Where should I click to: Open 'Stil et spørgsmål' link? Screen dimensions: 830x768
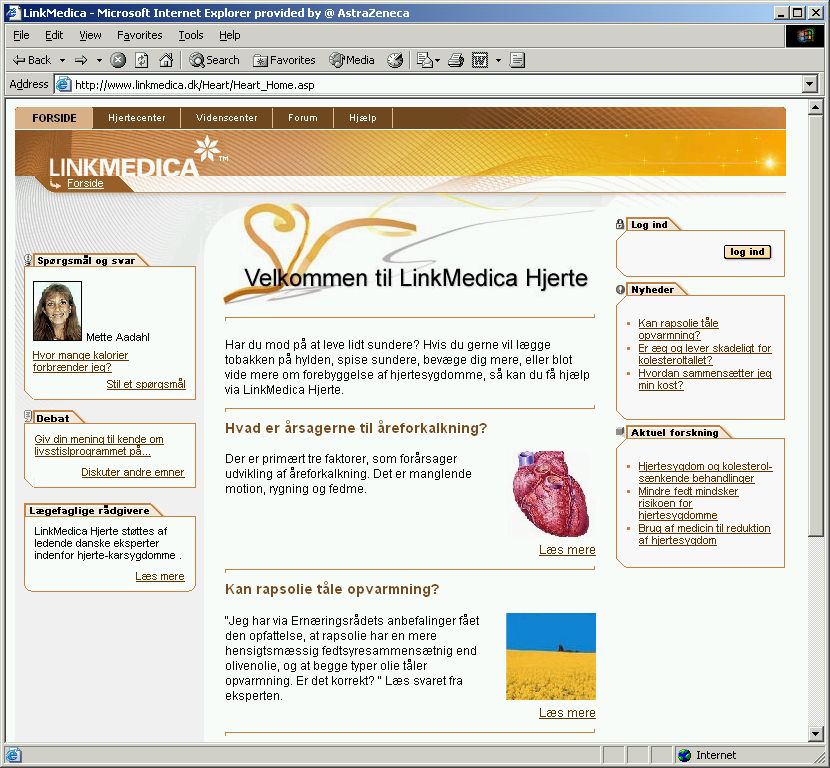146,384
